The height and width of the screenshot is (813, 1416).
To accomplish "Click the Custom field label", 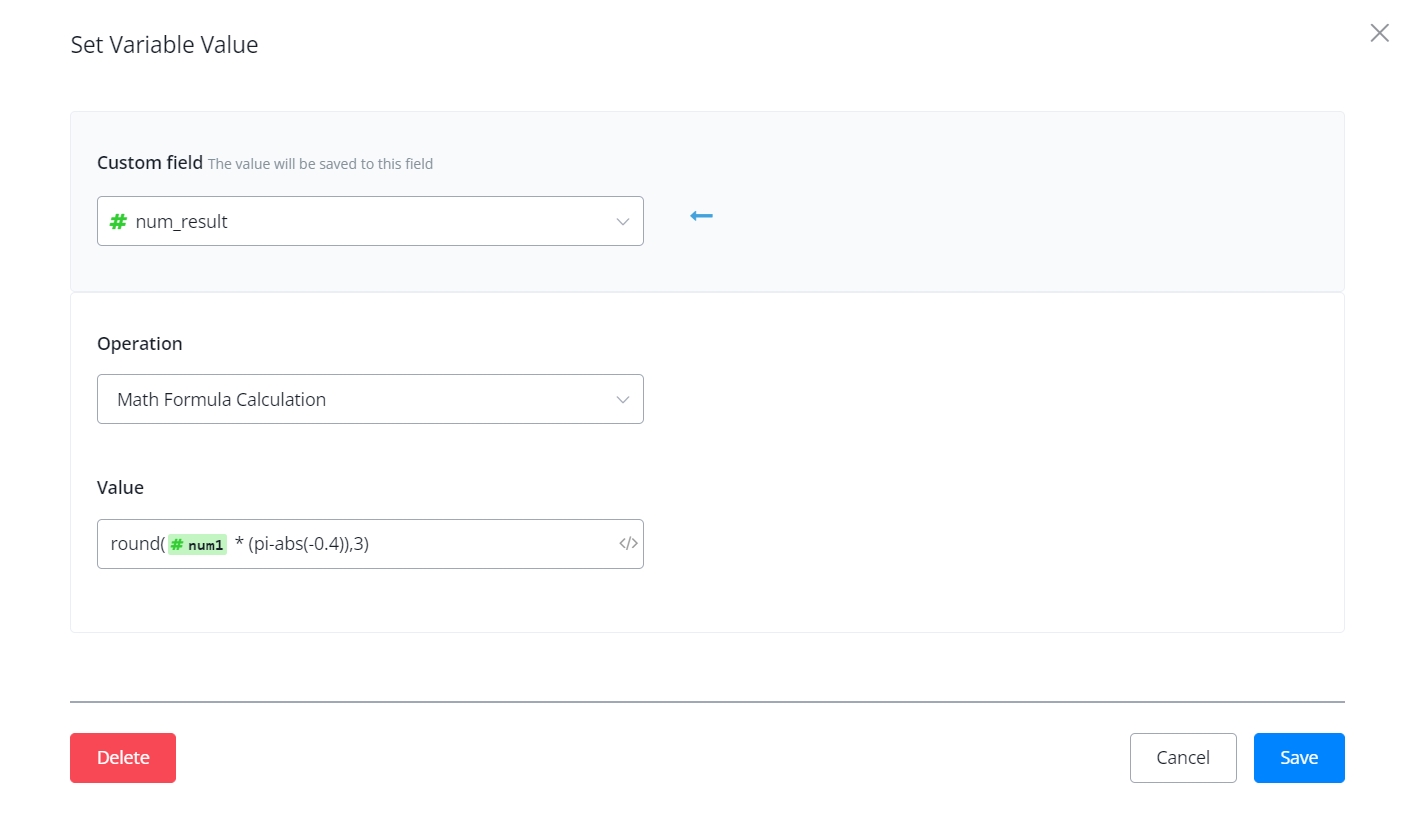I will tap(149, 163).
